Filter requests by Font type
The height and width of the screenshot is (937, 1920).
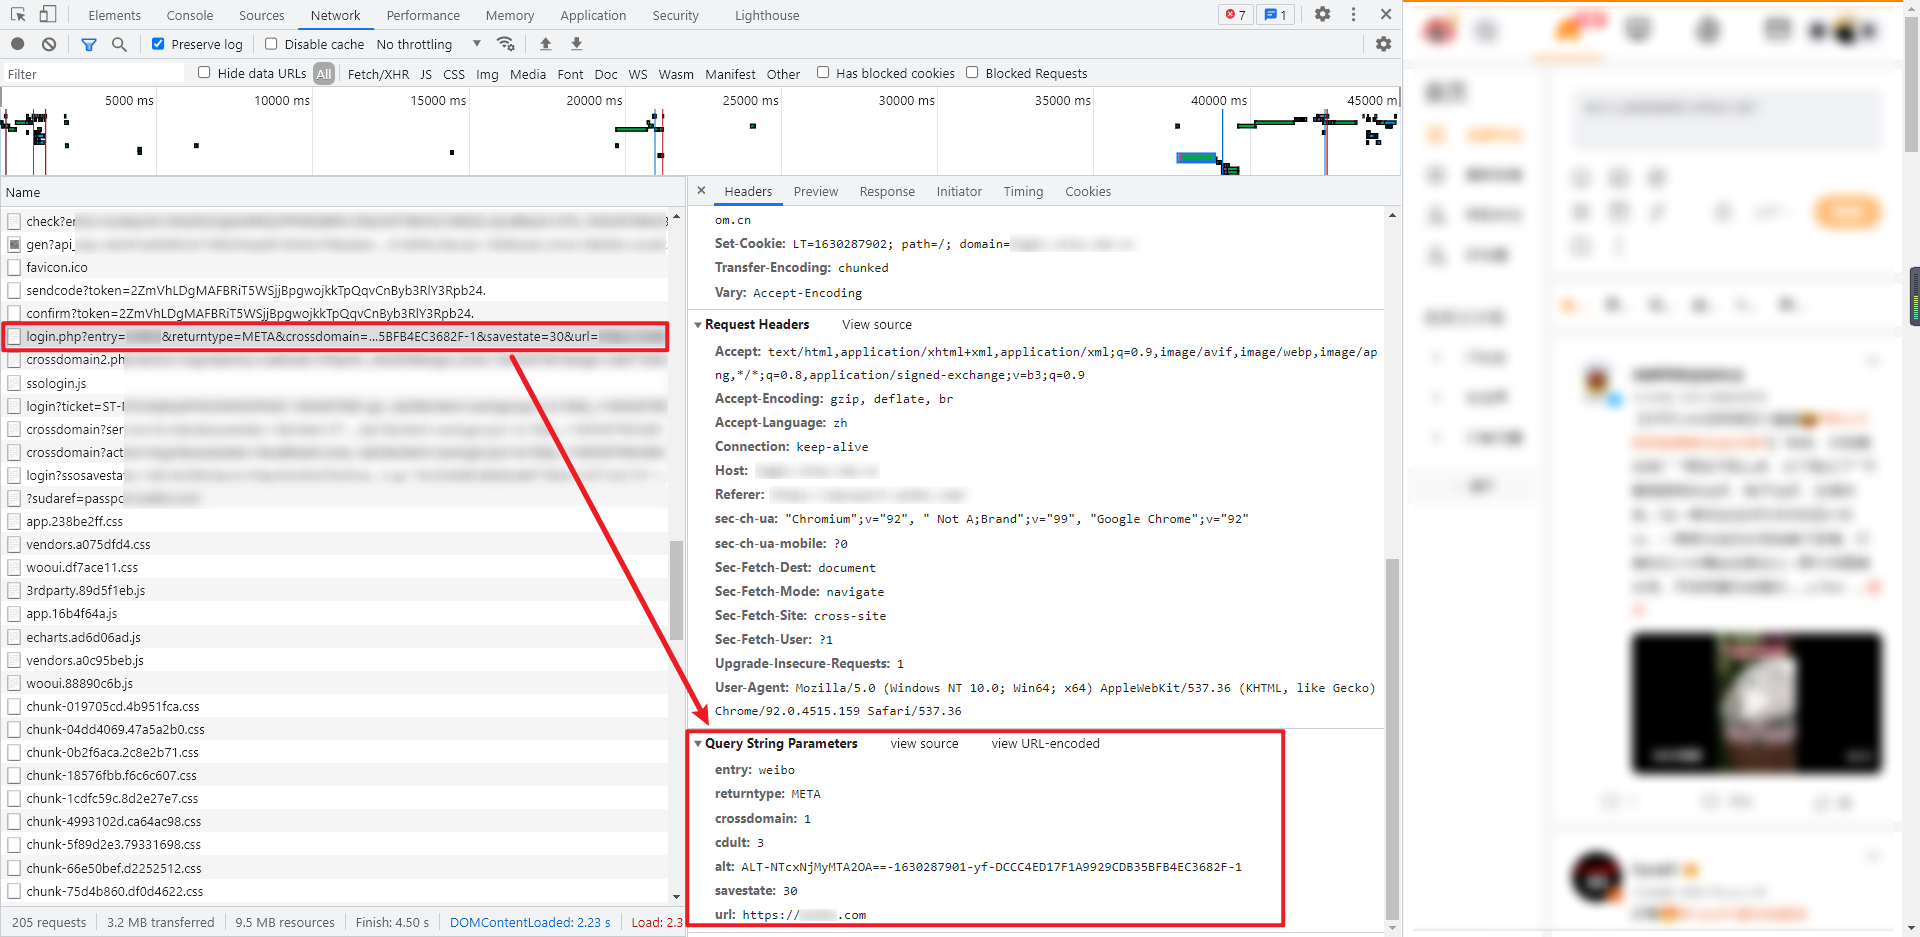click(570, 74)
